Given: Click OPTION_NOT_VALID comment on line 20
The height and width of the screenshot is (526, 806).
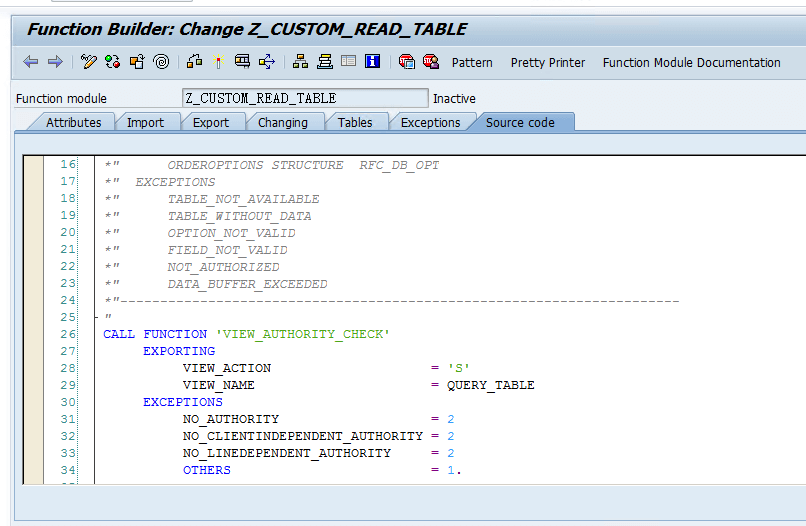Looking at the screenshot, I should [231, 233].
